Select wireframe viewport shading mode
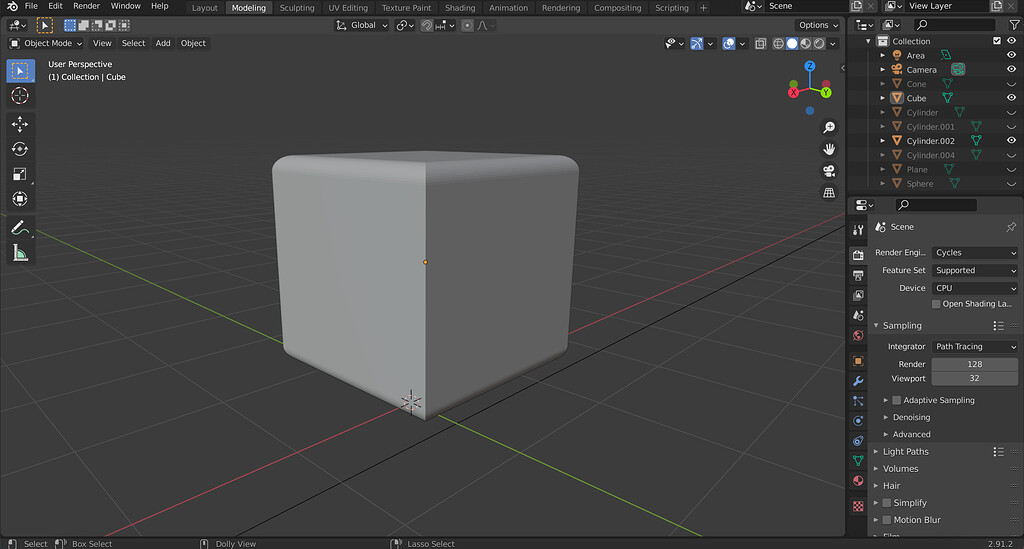This screenshot has width=1024, height=549. point(778,43)
